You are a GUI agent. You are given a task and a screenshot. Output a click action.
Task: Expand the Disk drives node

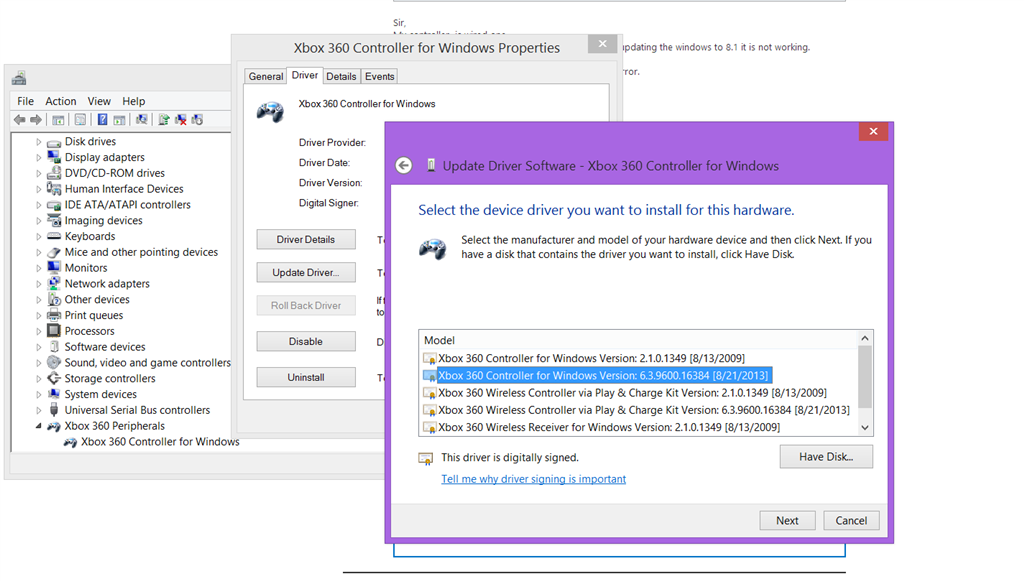[x=39, y=142]
